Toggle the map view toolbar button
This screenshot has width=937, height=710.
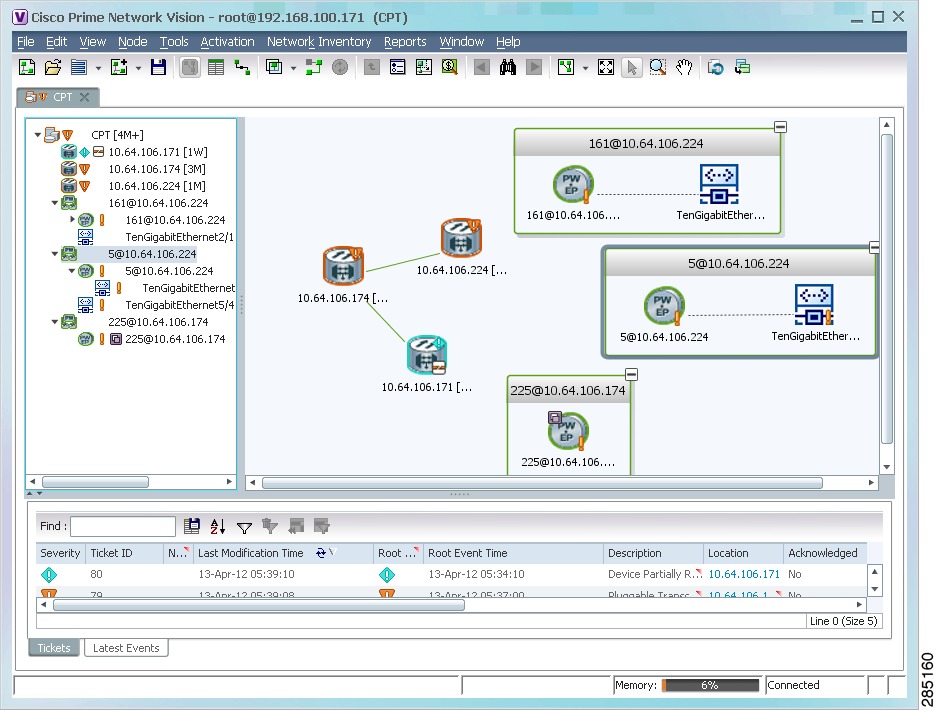click(190, 67)
